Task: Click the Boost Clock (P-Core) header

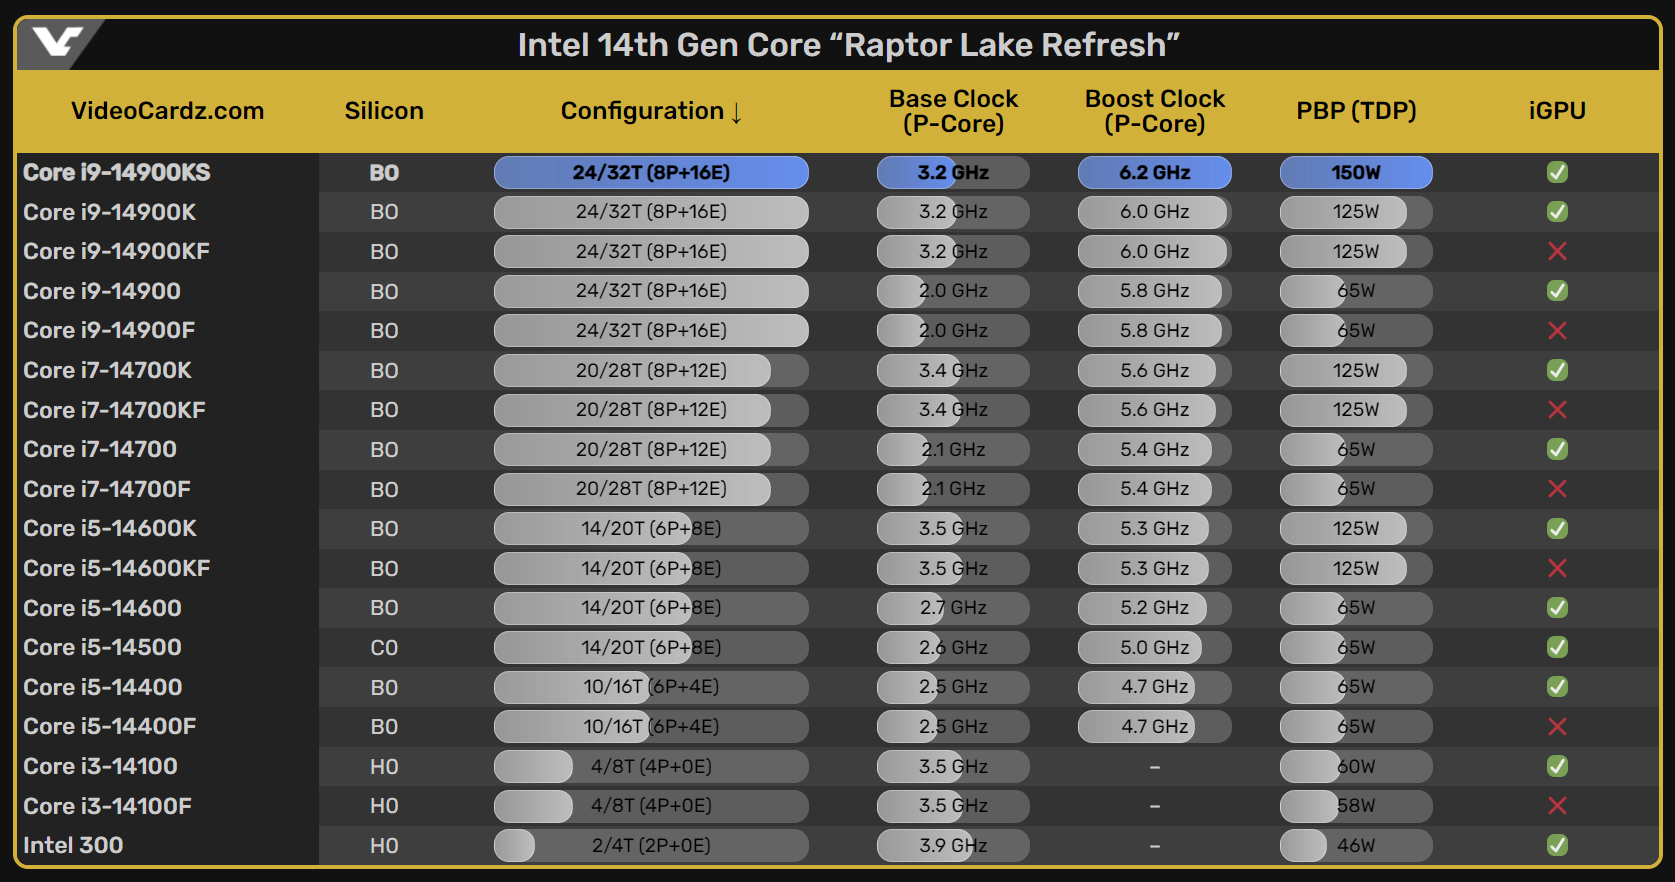Action: pos(1155,111)
